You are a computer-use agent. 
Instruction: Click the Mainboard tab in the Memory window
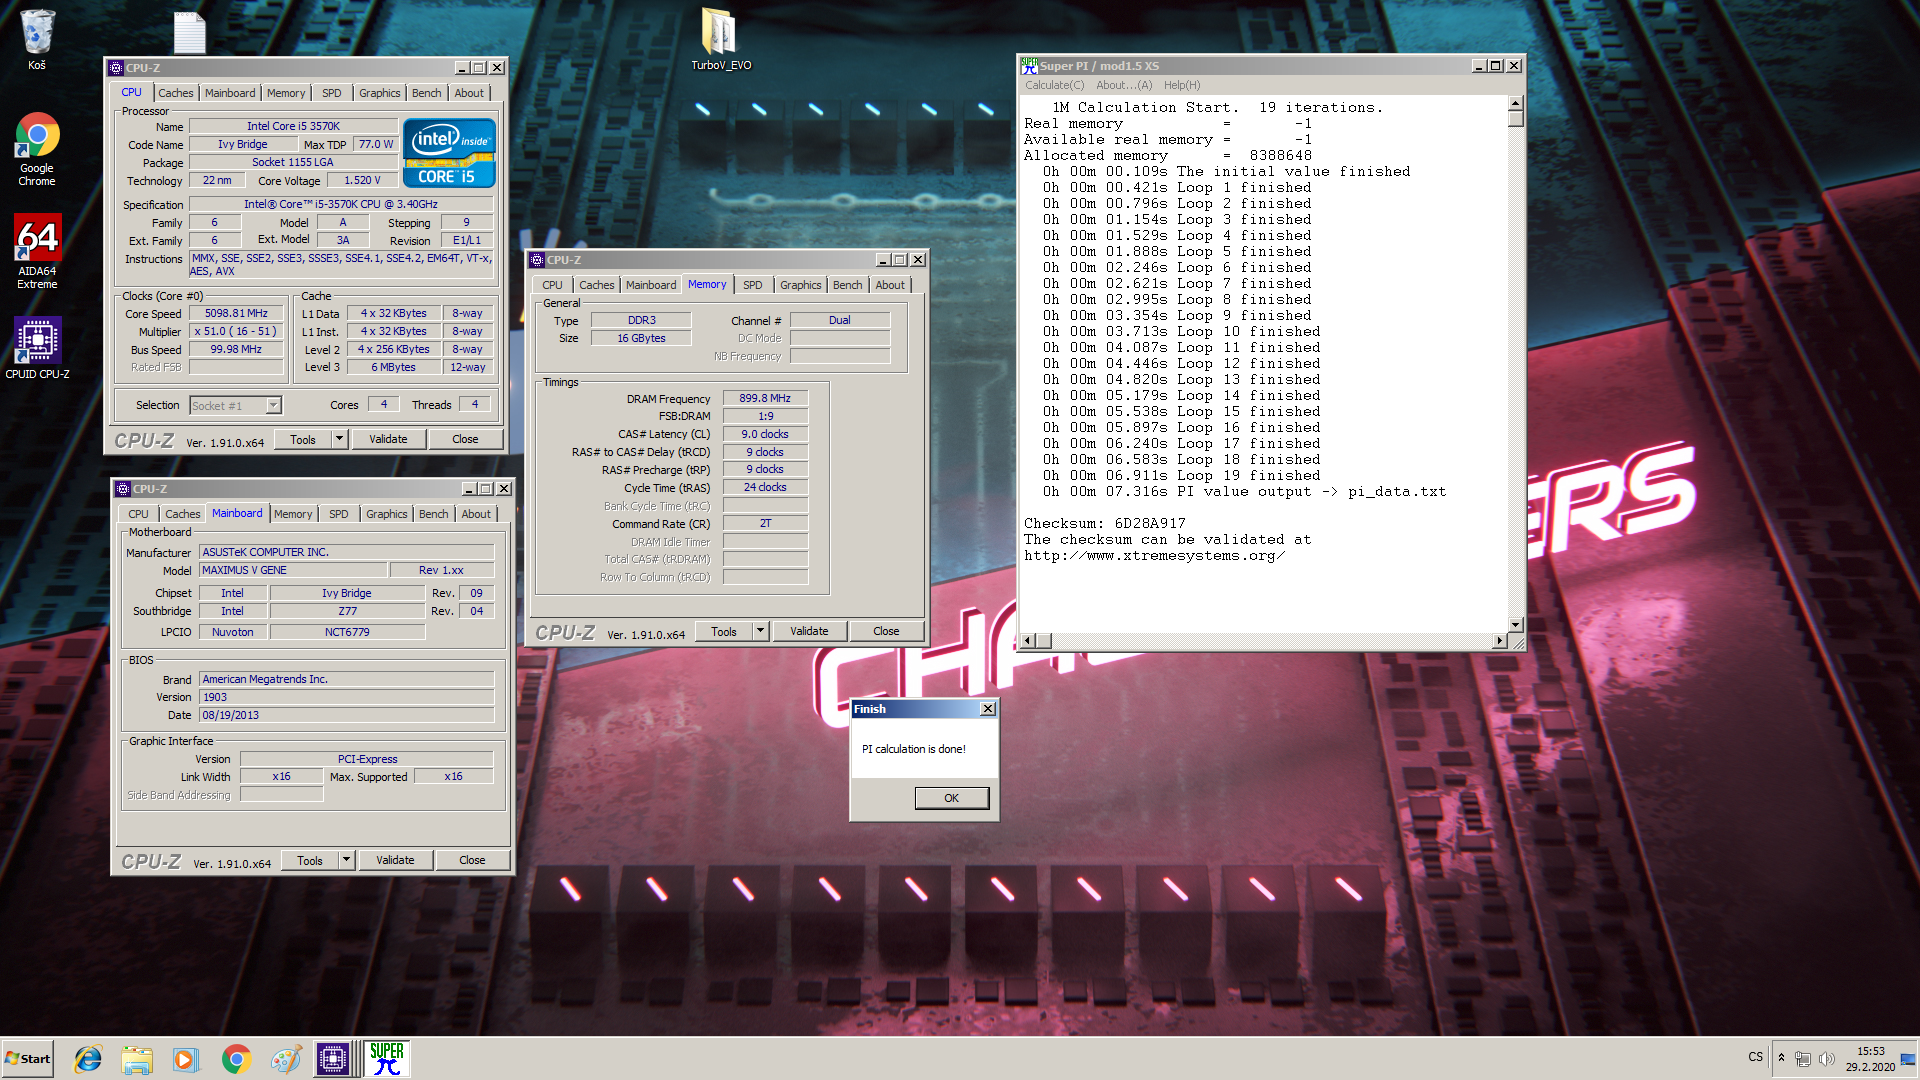pyautogui.click(x=651, y=285)
